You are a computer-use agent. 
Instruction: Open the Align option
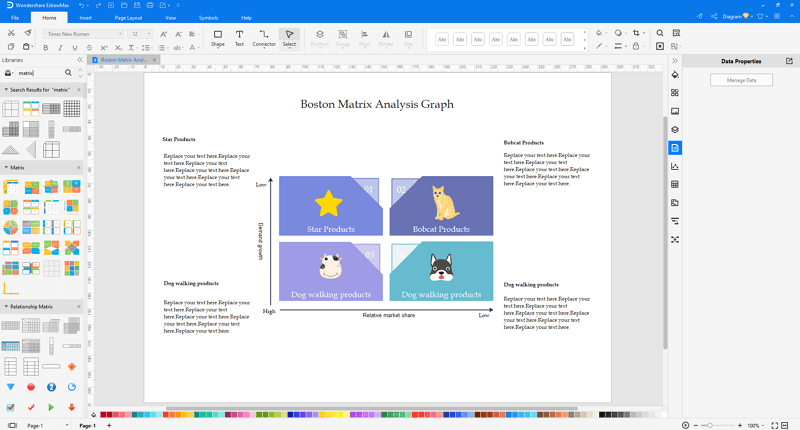point(364,38)
